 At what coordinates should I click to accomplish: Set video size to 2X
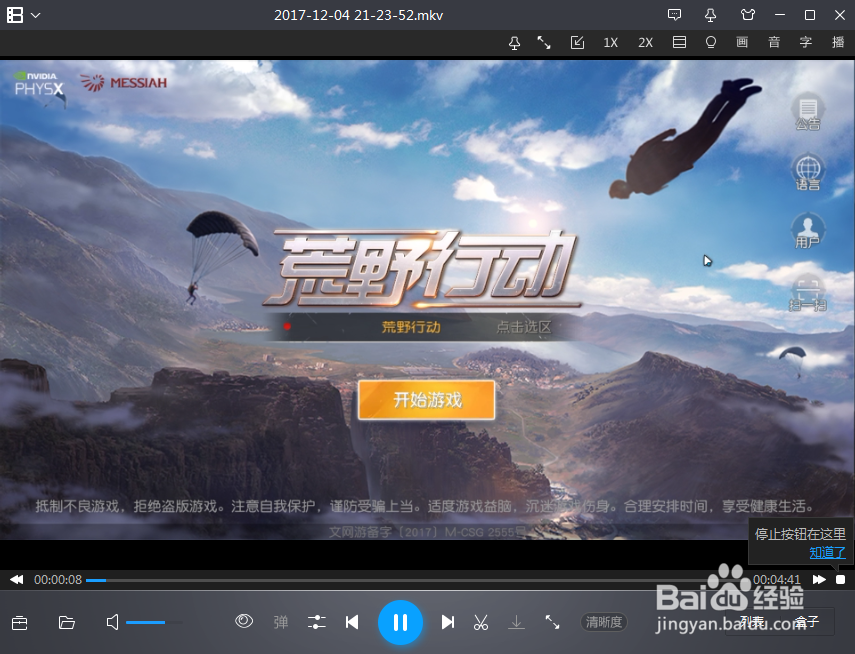pyautogui.click(x=646, y=43)
